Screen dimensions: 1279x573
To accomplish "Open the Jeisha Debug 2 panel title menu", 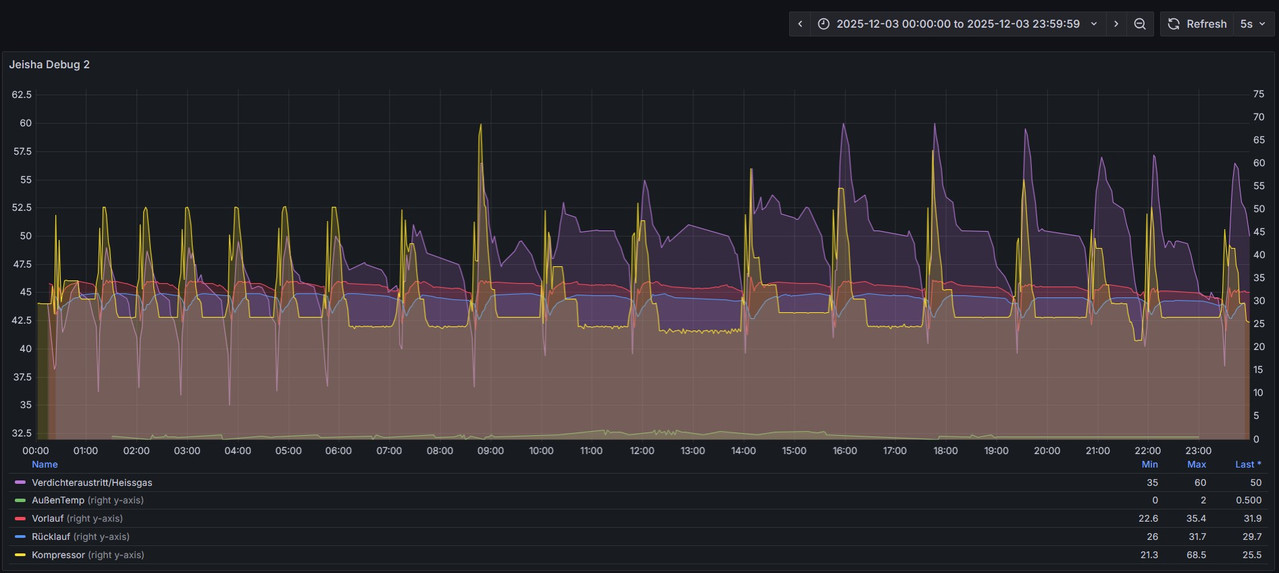I will pyautogui.click(x=49, y=64).
